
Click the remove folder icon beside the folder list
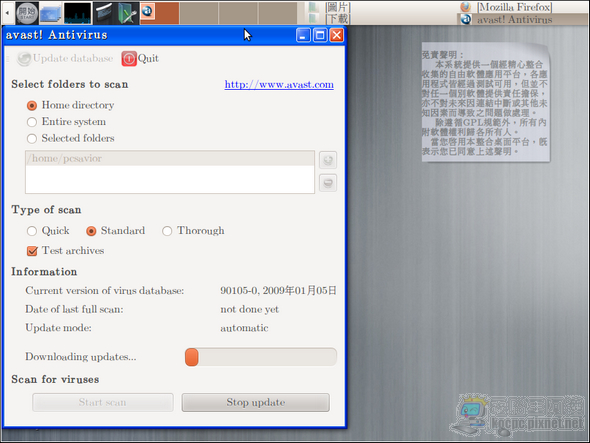point(328,183)
